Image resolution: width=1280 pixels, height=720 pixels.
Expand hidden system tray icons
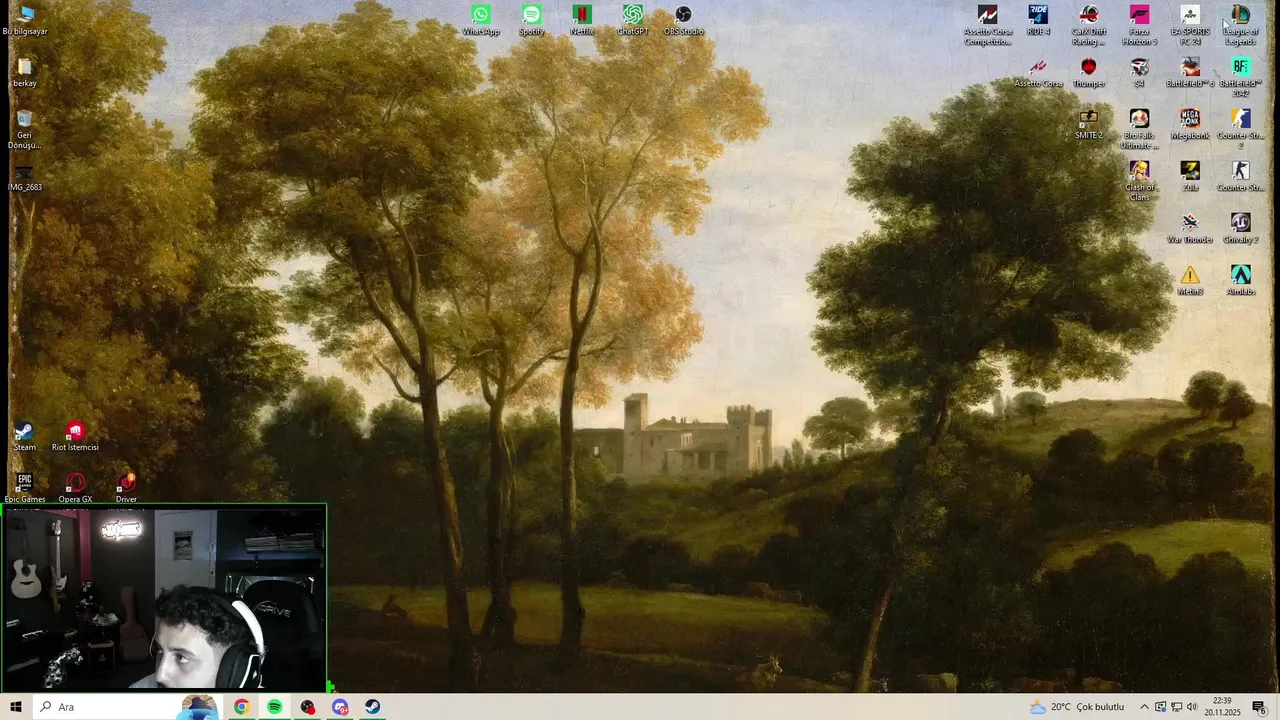(1144, 707)
